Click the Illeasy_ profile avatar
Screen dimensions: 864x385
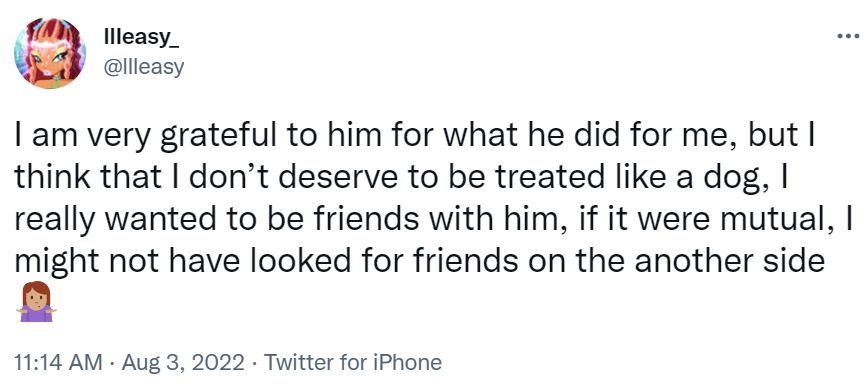pos(50,53)
